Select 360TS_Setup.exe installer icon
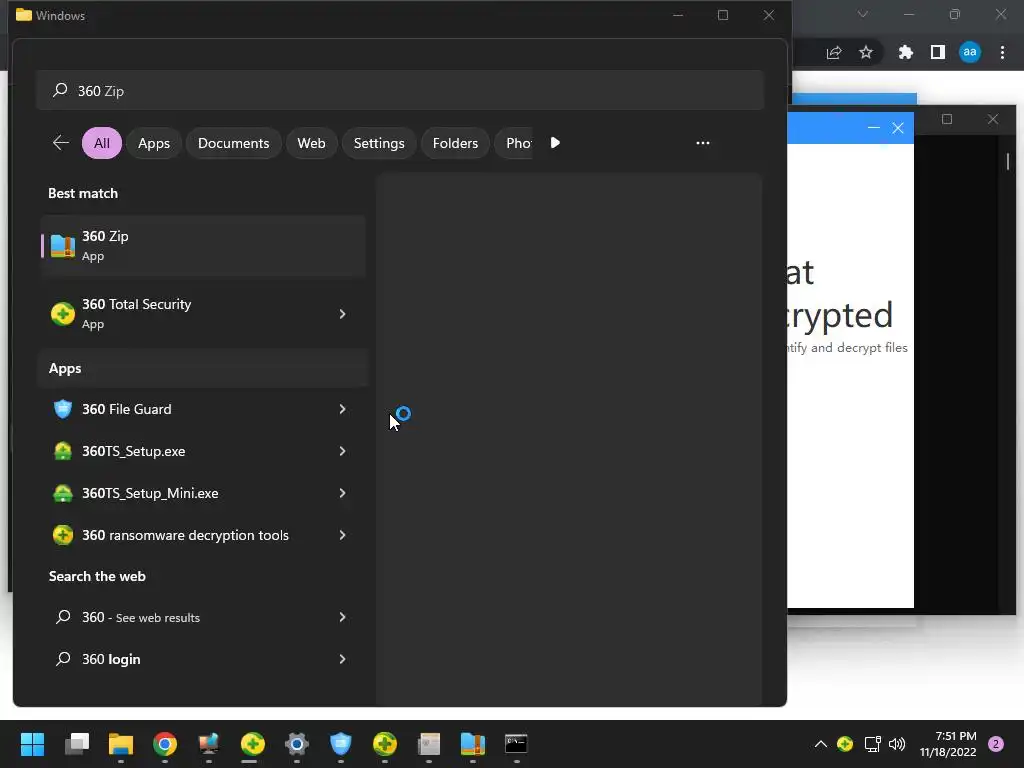The height and width of the screenshot is (768, 1024). tap(63, 451)
